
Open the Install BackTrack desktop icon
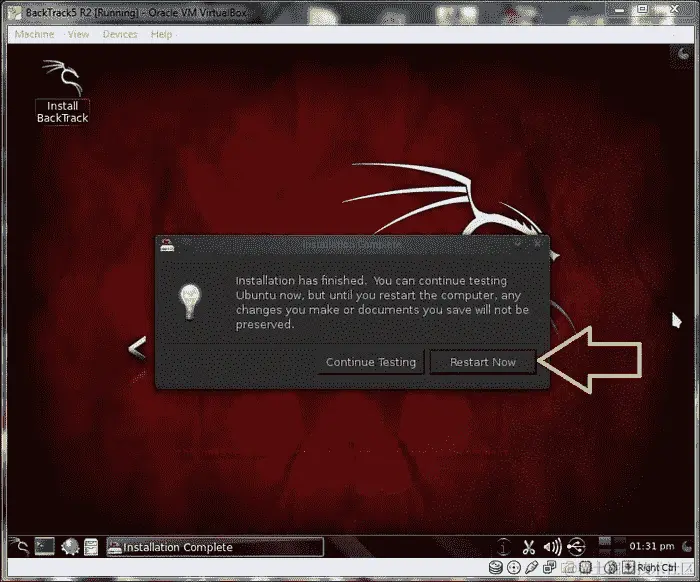[62, 92]
